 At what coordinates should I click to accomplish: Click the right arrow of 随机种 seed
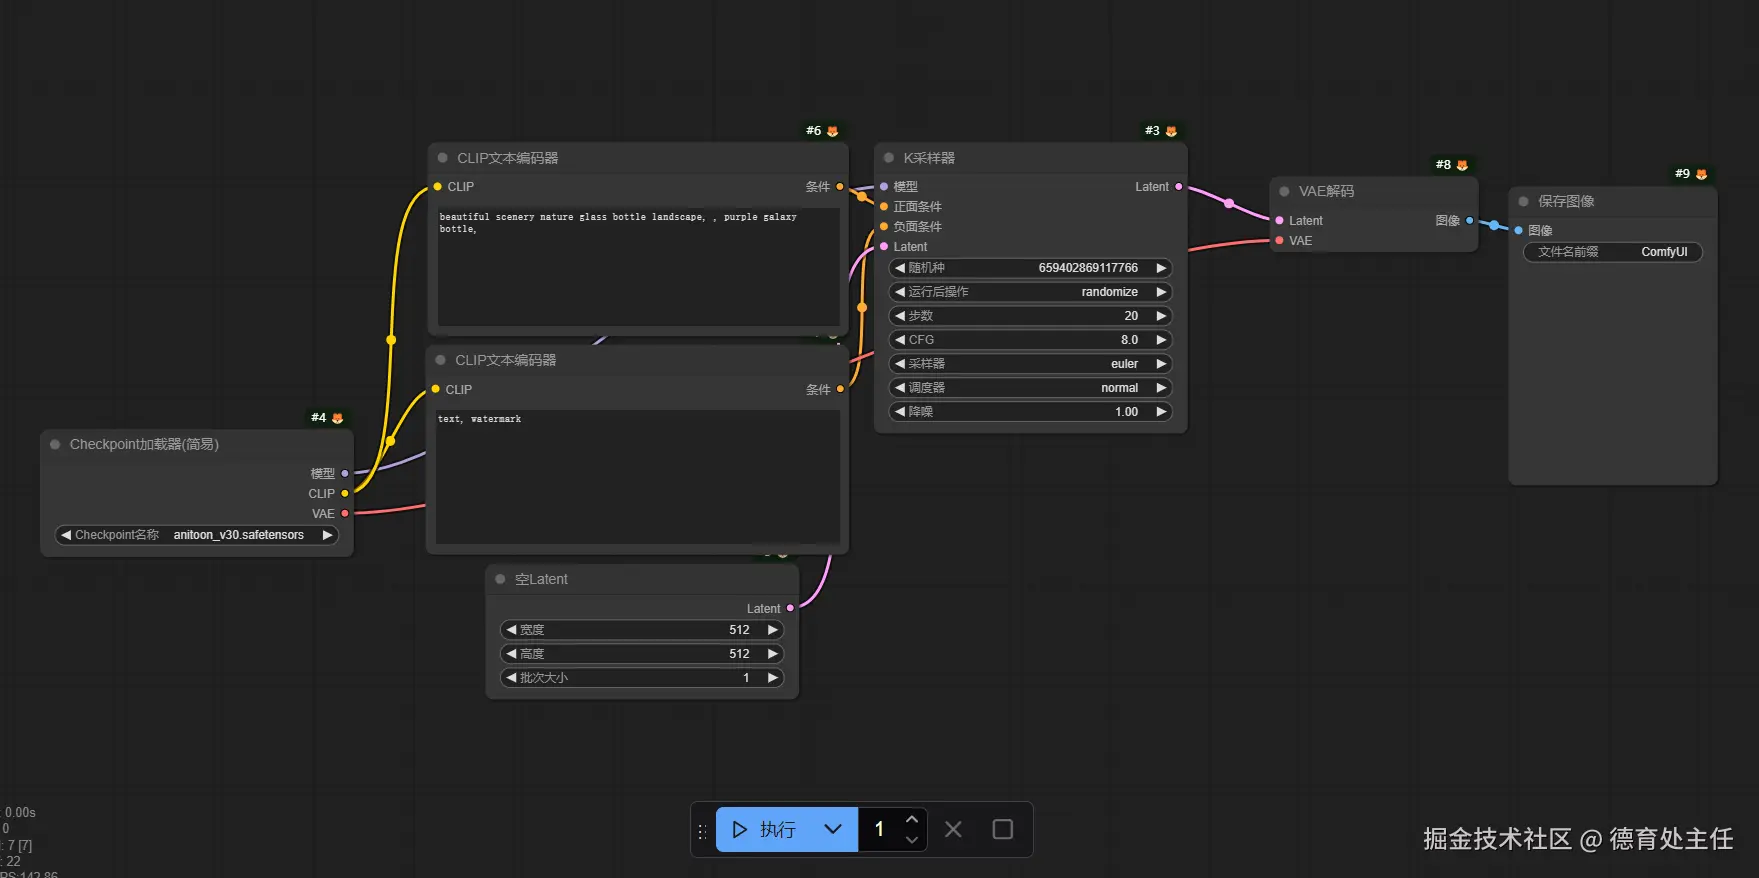pos(1161,268)
